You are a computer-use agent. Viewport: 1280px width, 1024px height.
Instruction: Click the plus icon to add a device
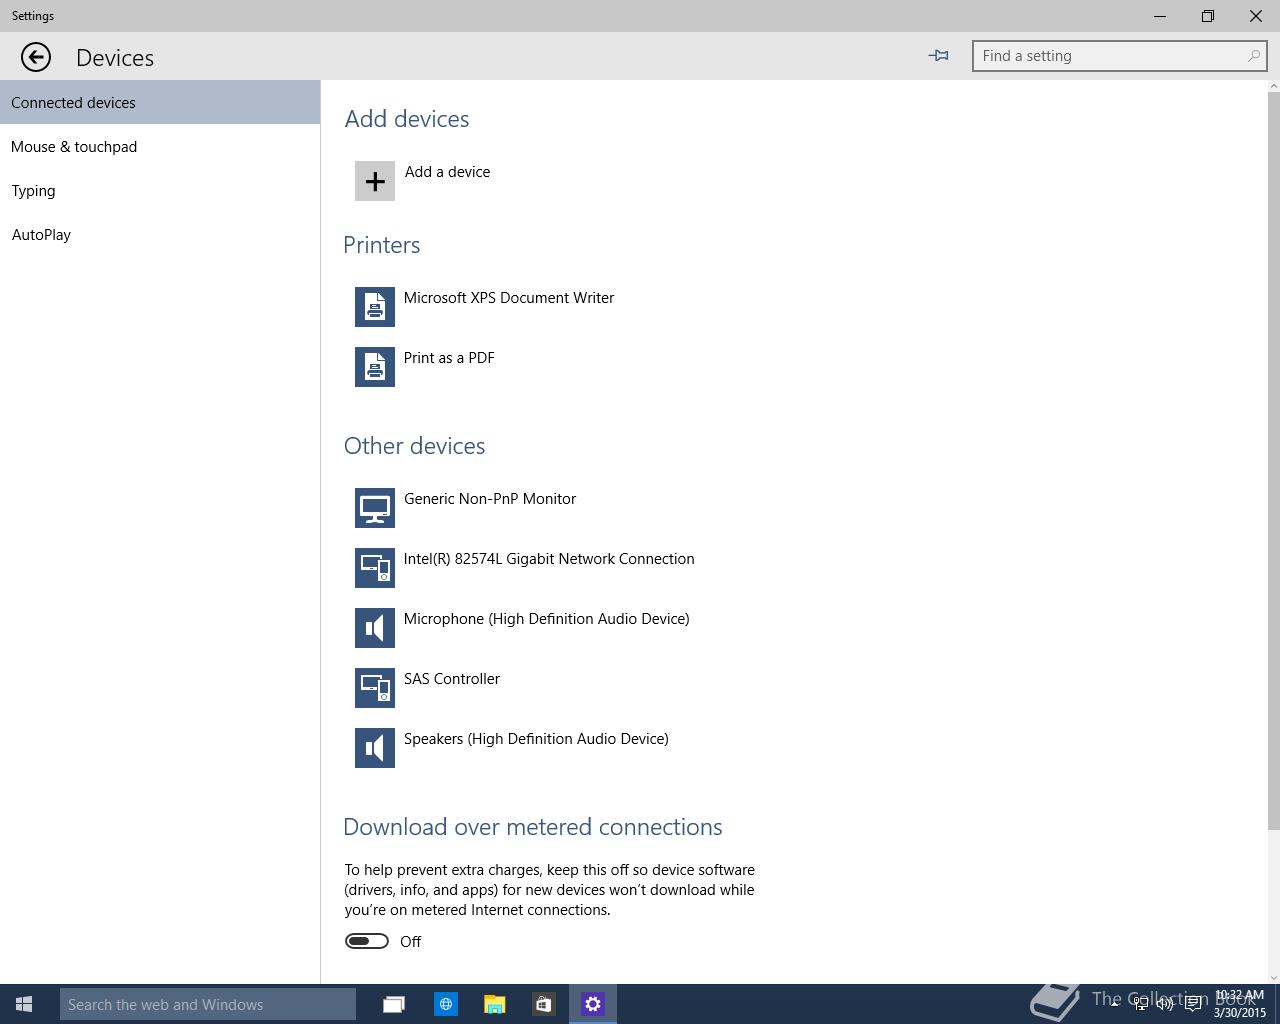click(x=375, y=181)
